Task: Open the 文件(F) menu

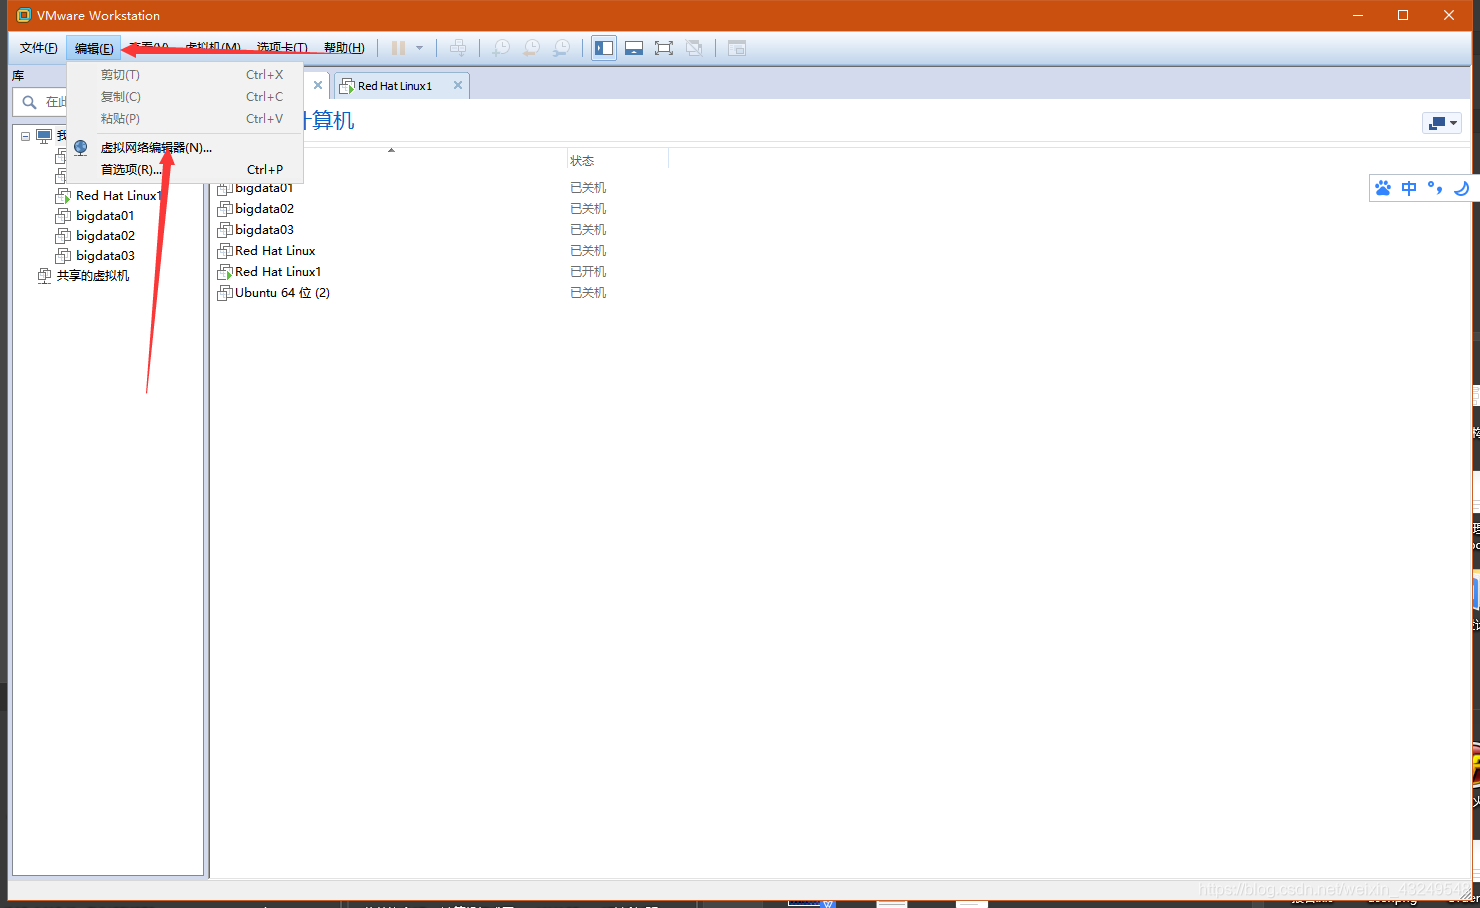Action: 38,48
